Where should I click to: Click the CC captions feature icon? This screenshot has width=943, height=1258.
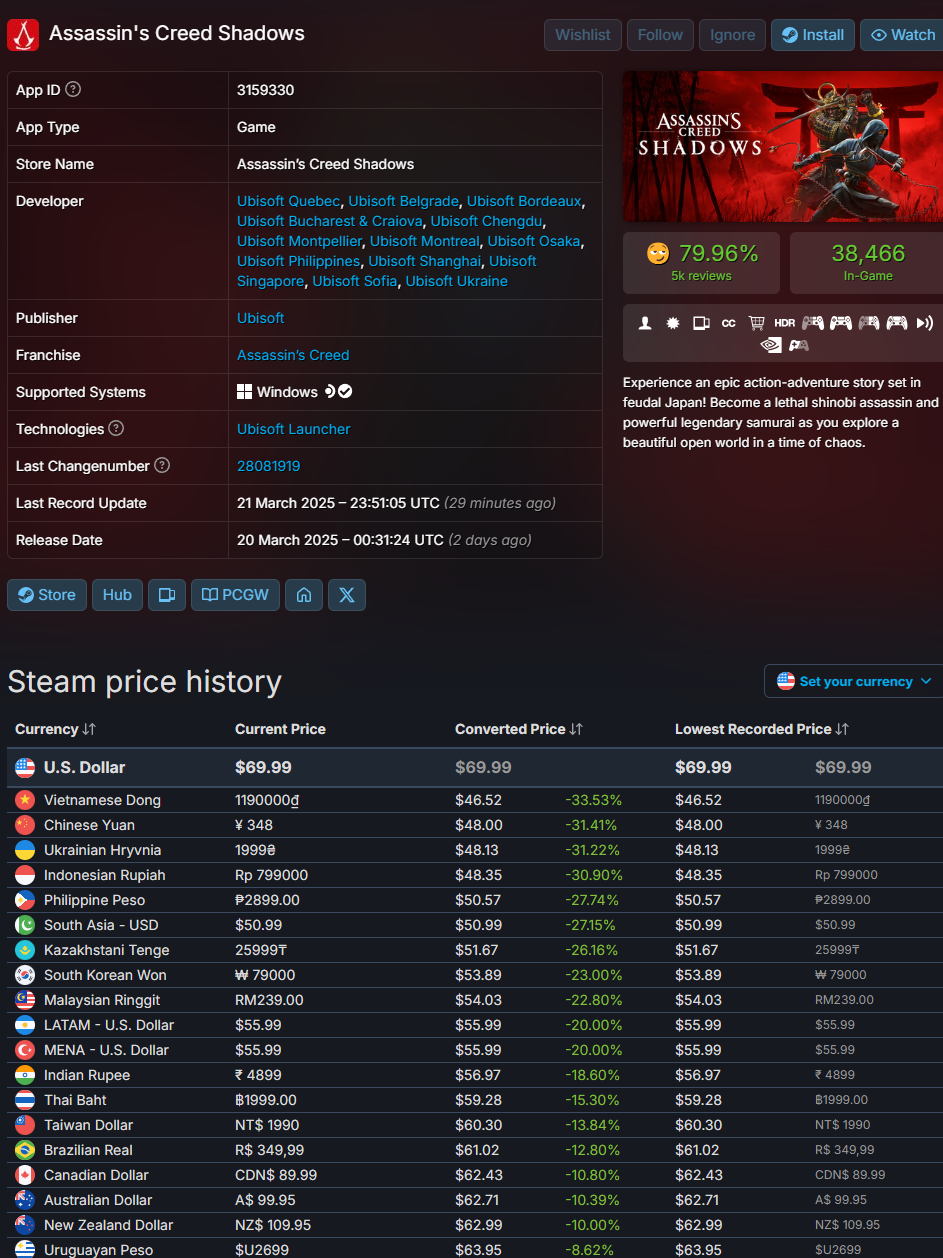[x=729, y=323]
